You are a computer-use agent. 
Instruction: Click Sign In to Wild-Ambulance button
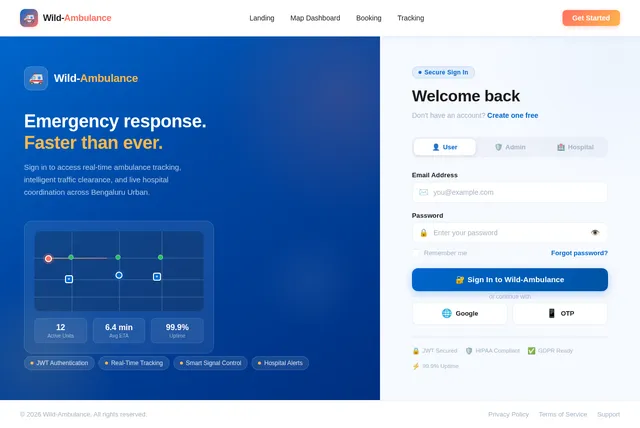[x=510, y=279]
